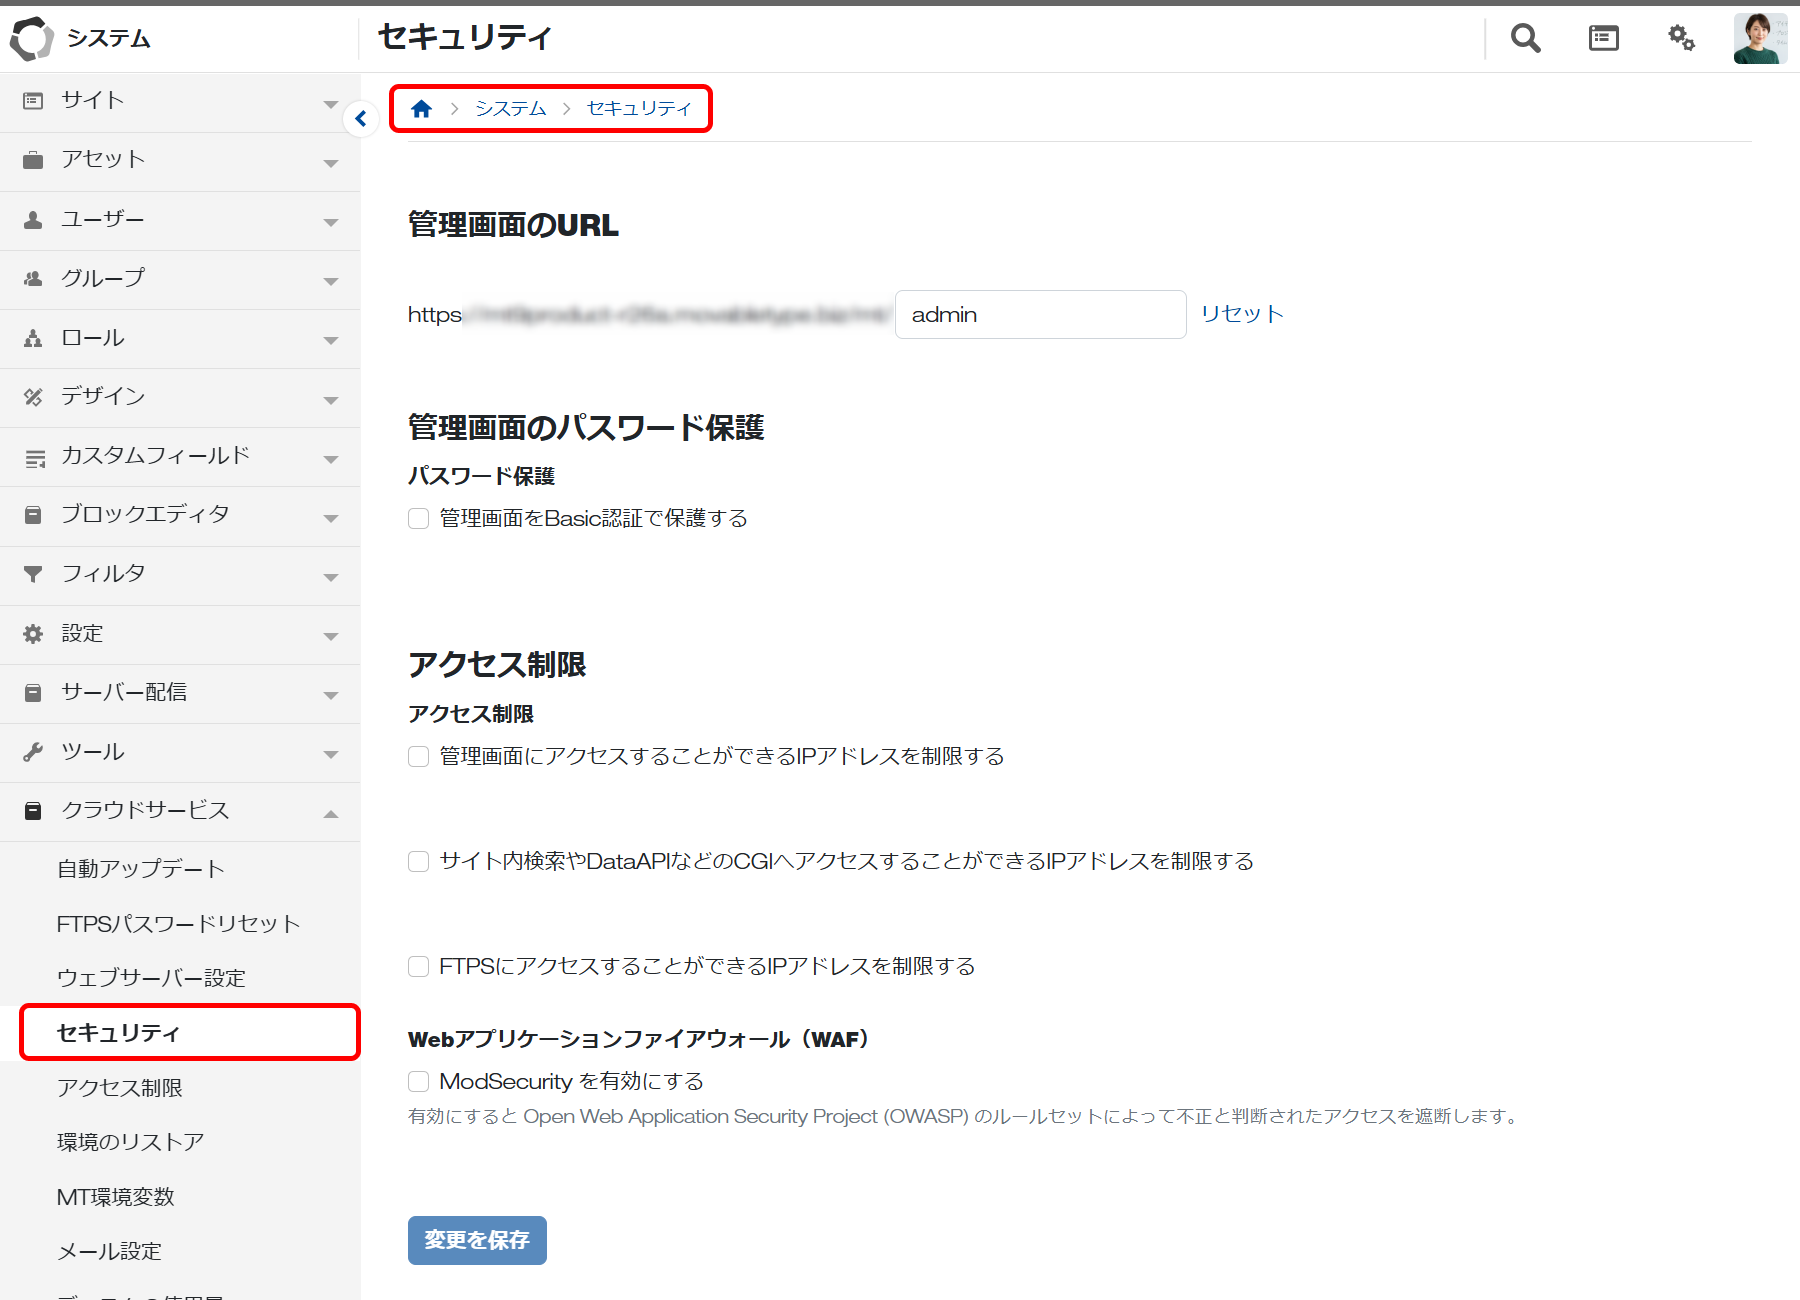Check CGI access IP restriction box

pyautogui.click(x=418, y=861)
